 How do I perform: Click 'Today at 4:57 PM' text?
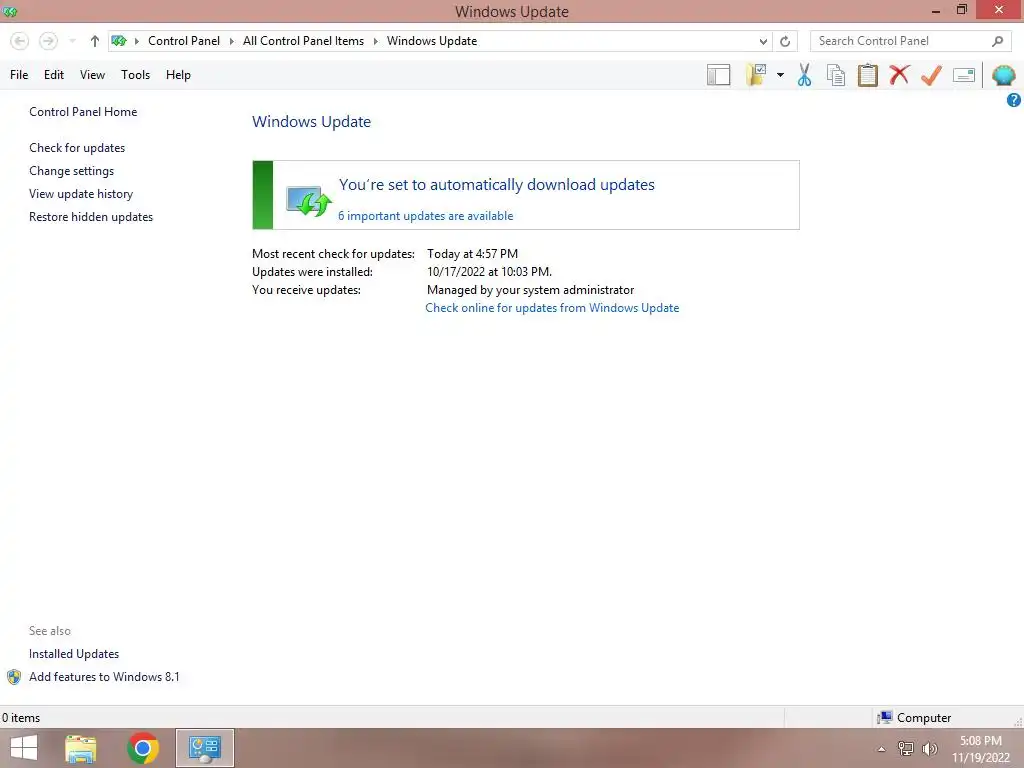[472, 254]
